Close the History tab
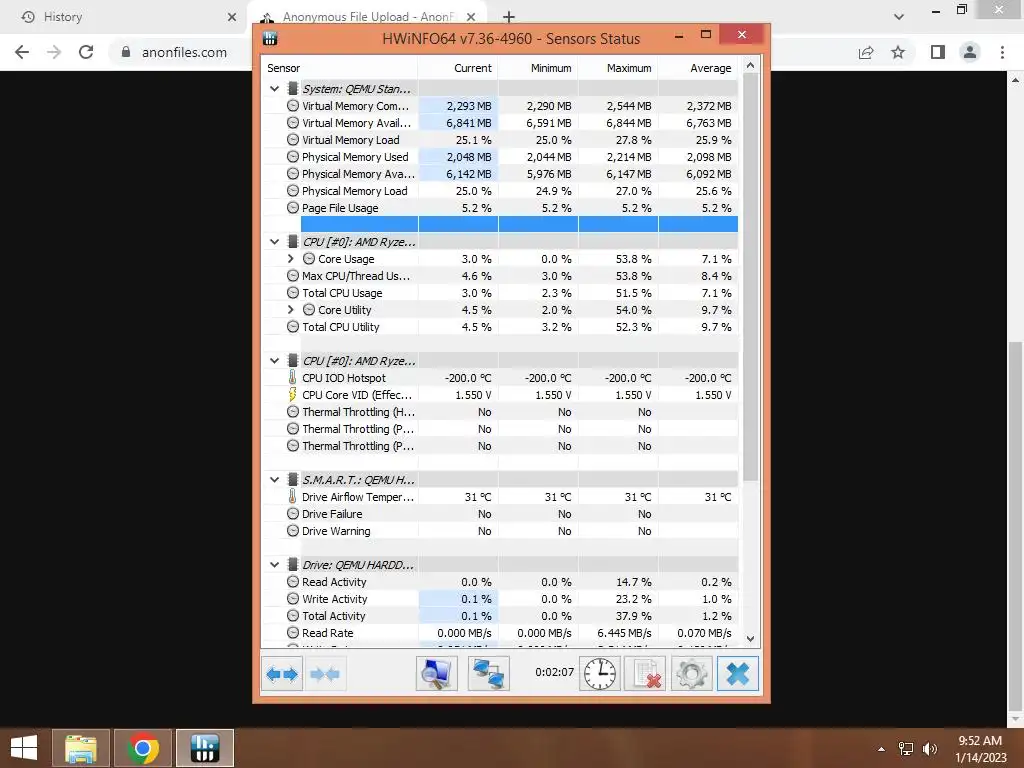 tap(232, 17)
